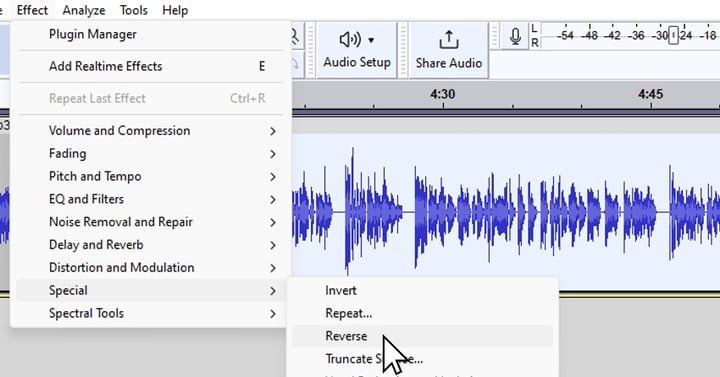Open Audio Setup options
Image resolution: width=720 pixels, height=377 pixels.
tap(357, 50)
